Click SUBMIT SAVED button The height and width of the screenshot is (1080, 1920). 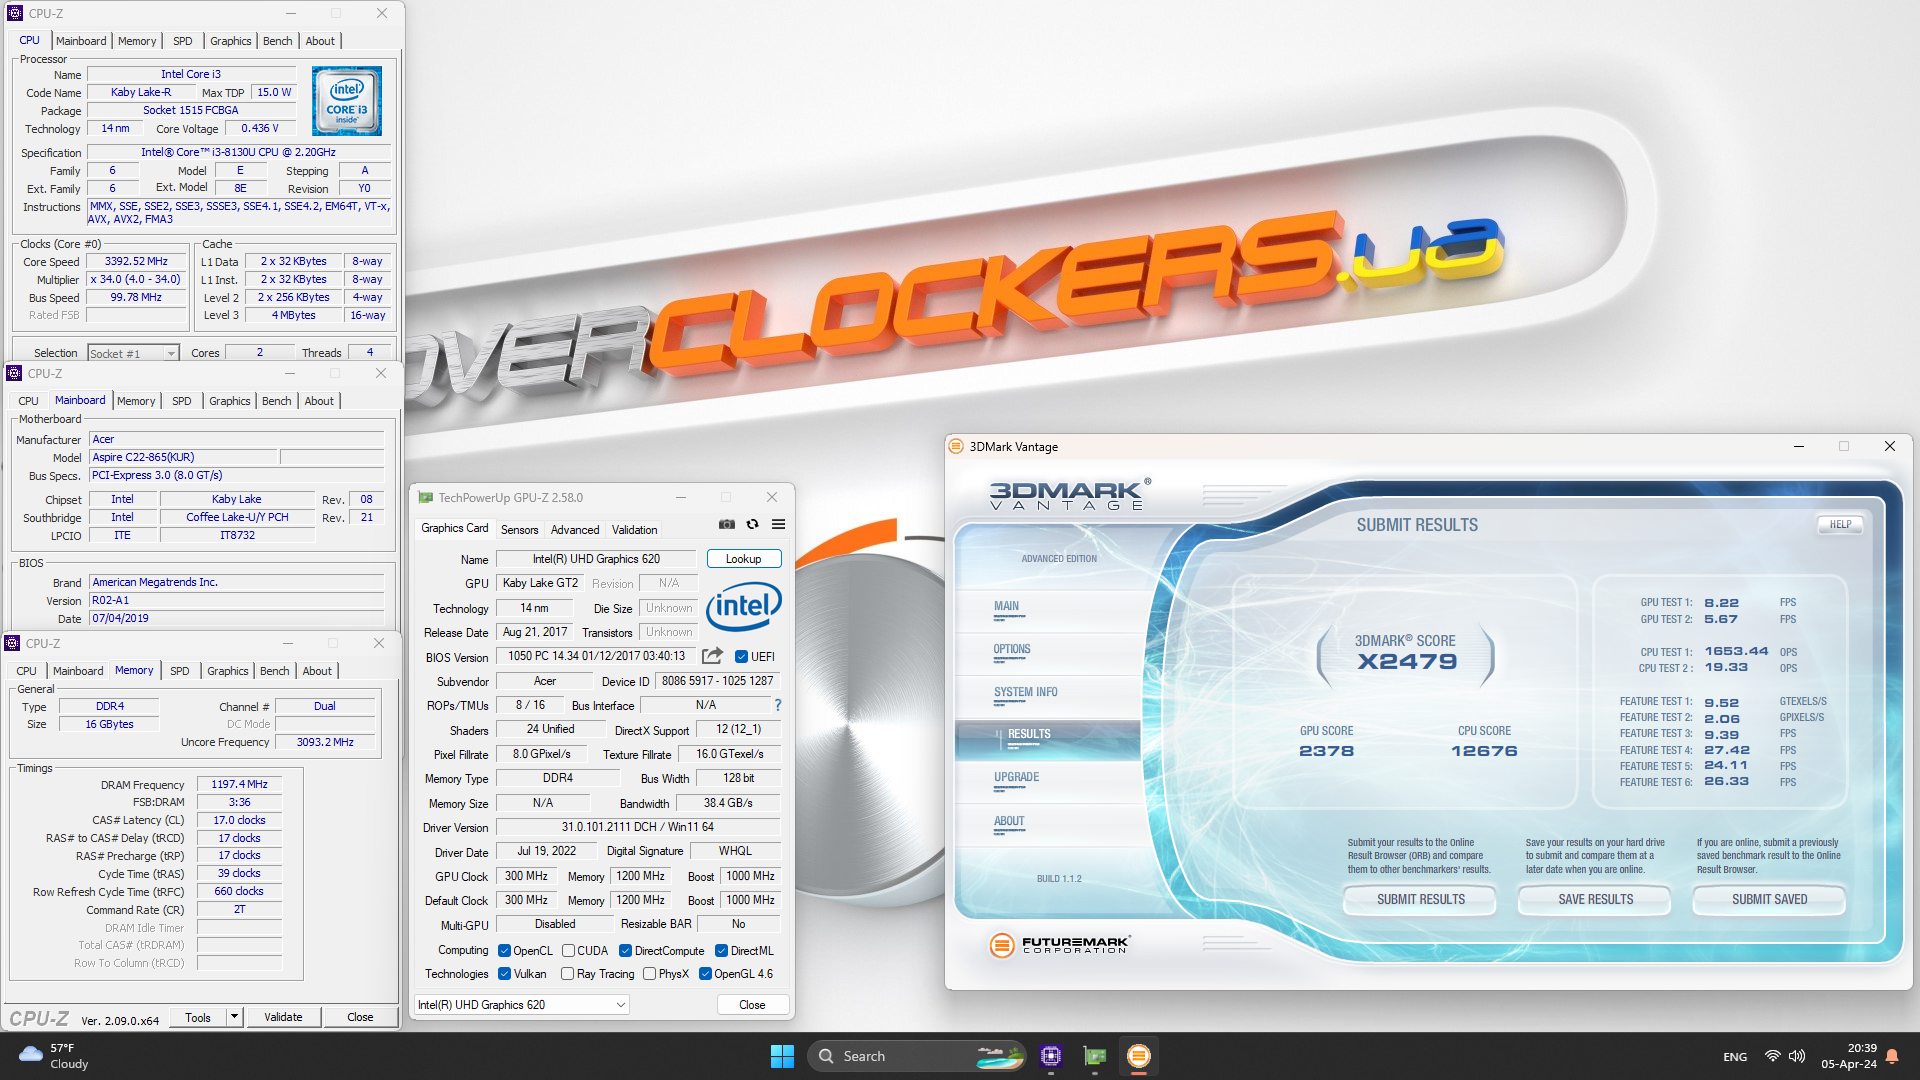(x=1769, y=899)
